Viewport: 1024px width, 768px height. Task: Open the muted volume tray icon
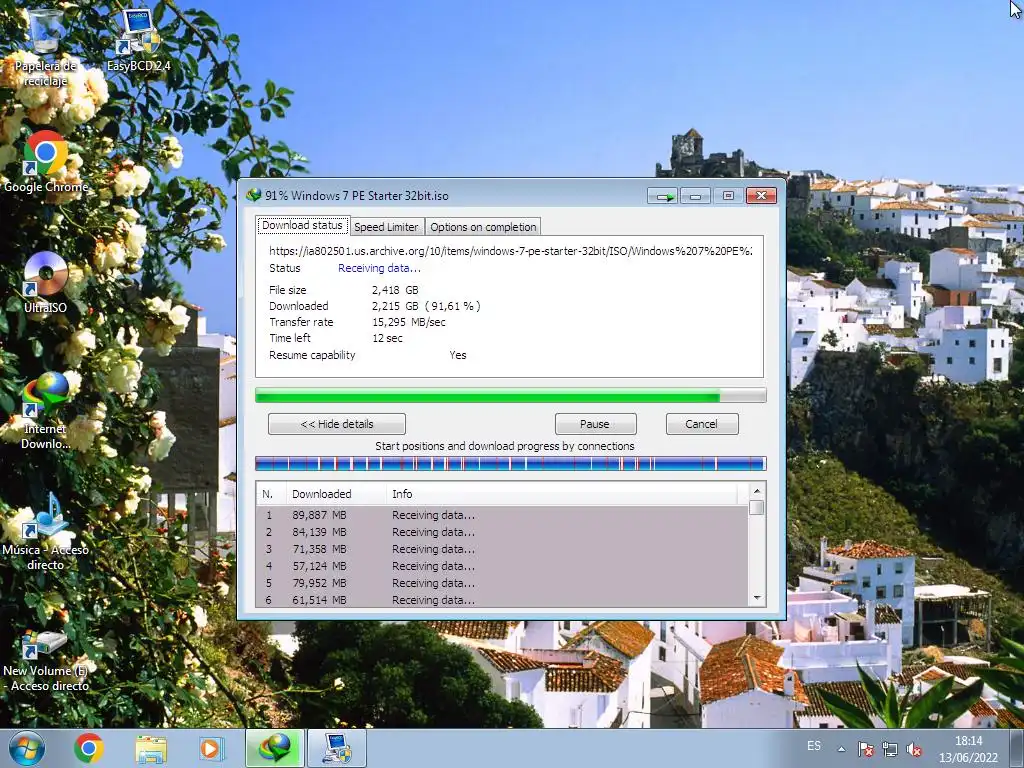coord(914,750)
